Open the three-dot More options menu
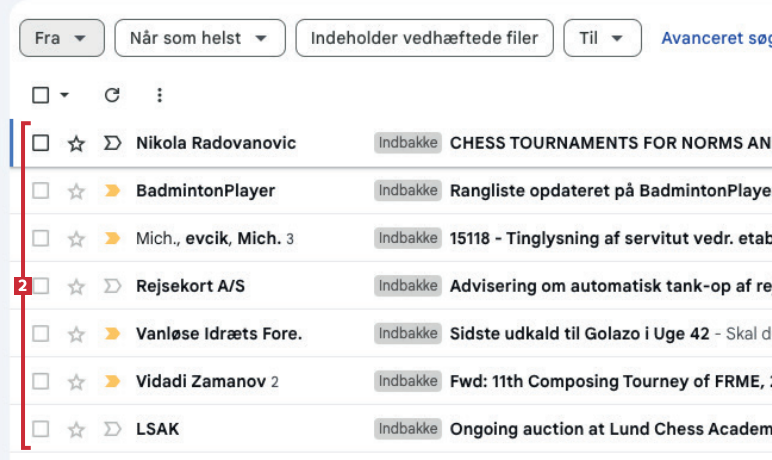 coord(159,95)
